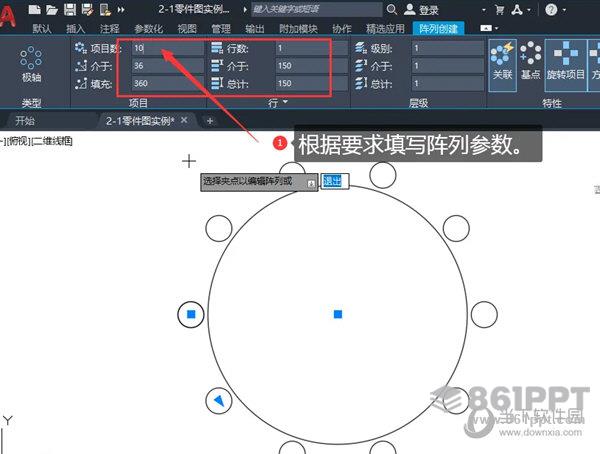Switch to the Parametric ribbon tab
The height and width of the screenshot is (454, 600).
click(149, 29)
